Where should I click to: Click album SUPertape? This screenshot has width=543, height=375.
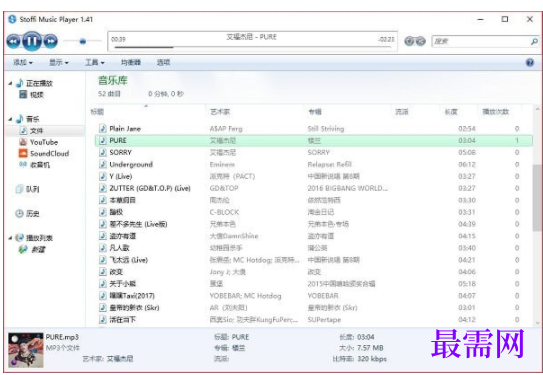tap(324, 320)
